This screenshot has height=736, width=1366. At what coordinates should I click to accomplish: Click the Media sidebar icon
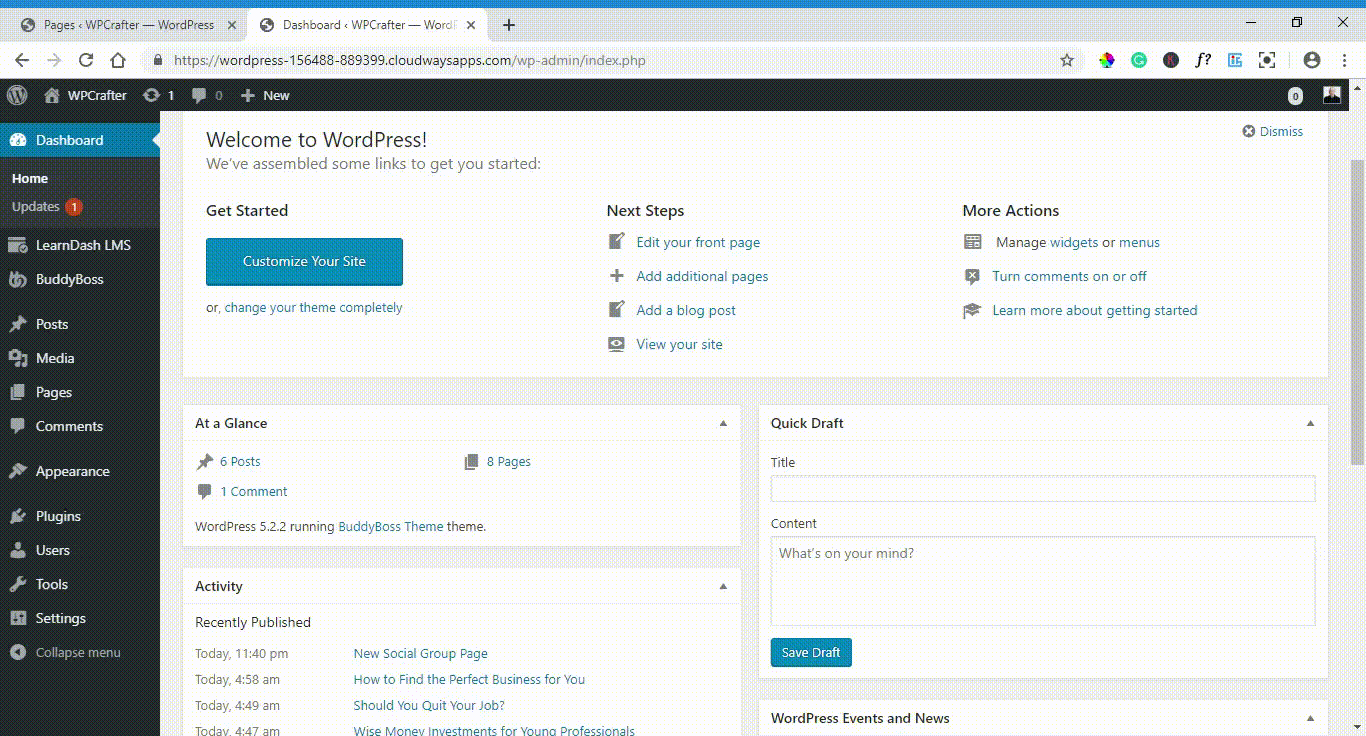(x=18, y=358)
